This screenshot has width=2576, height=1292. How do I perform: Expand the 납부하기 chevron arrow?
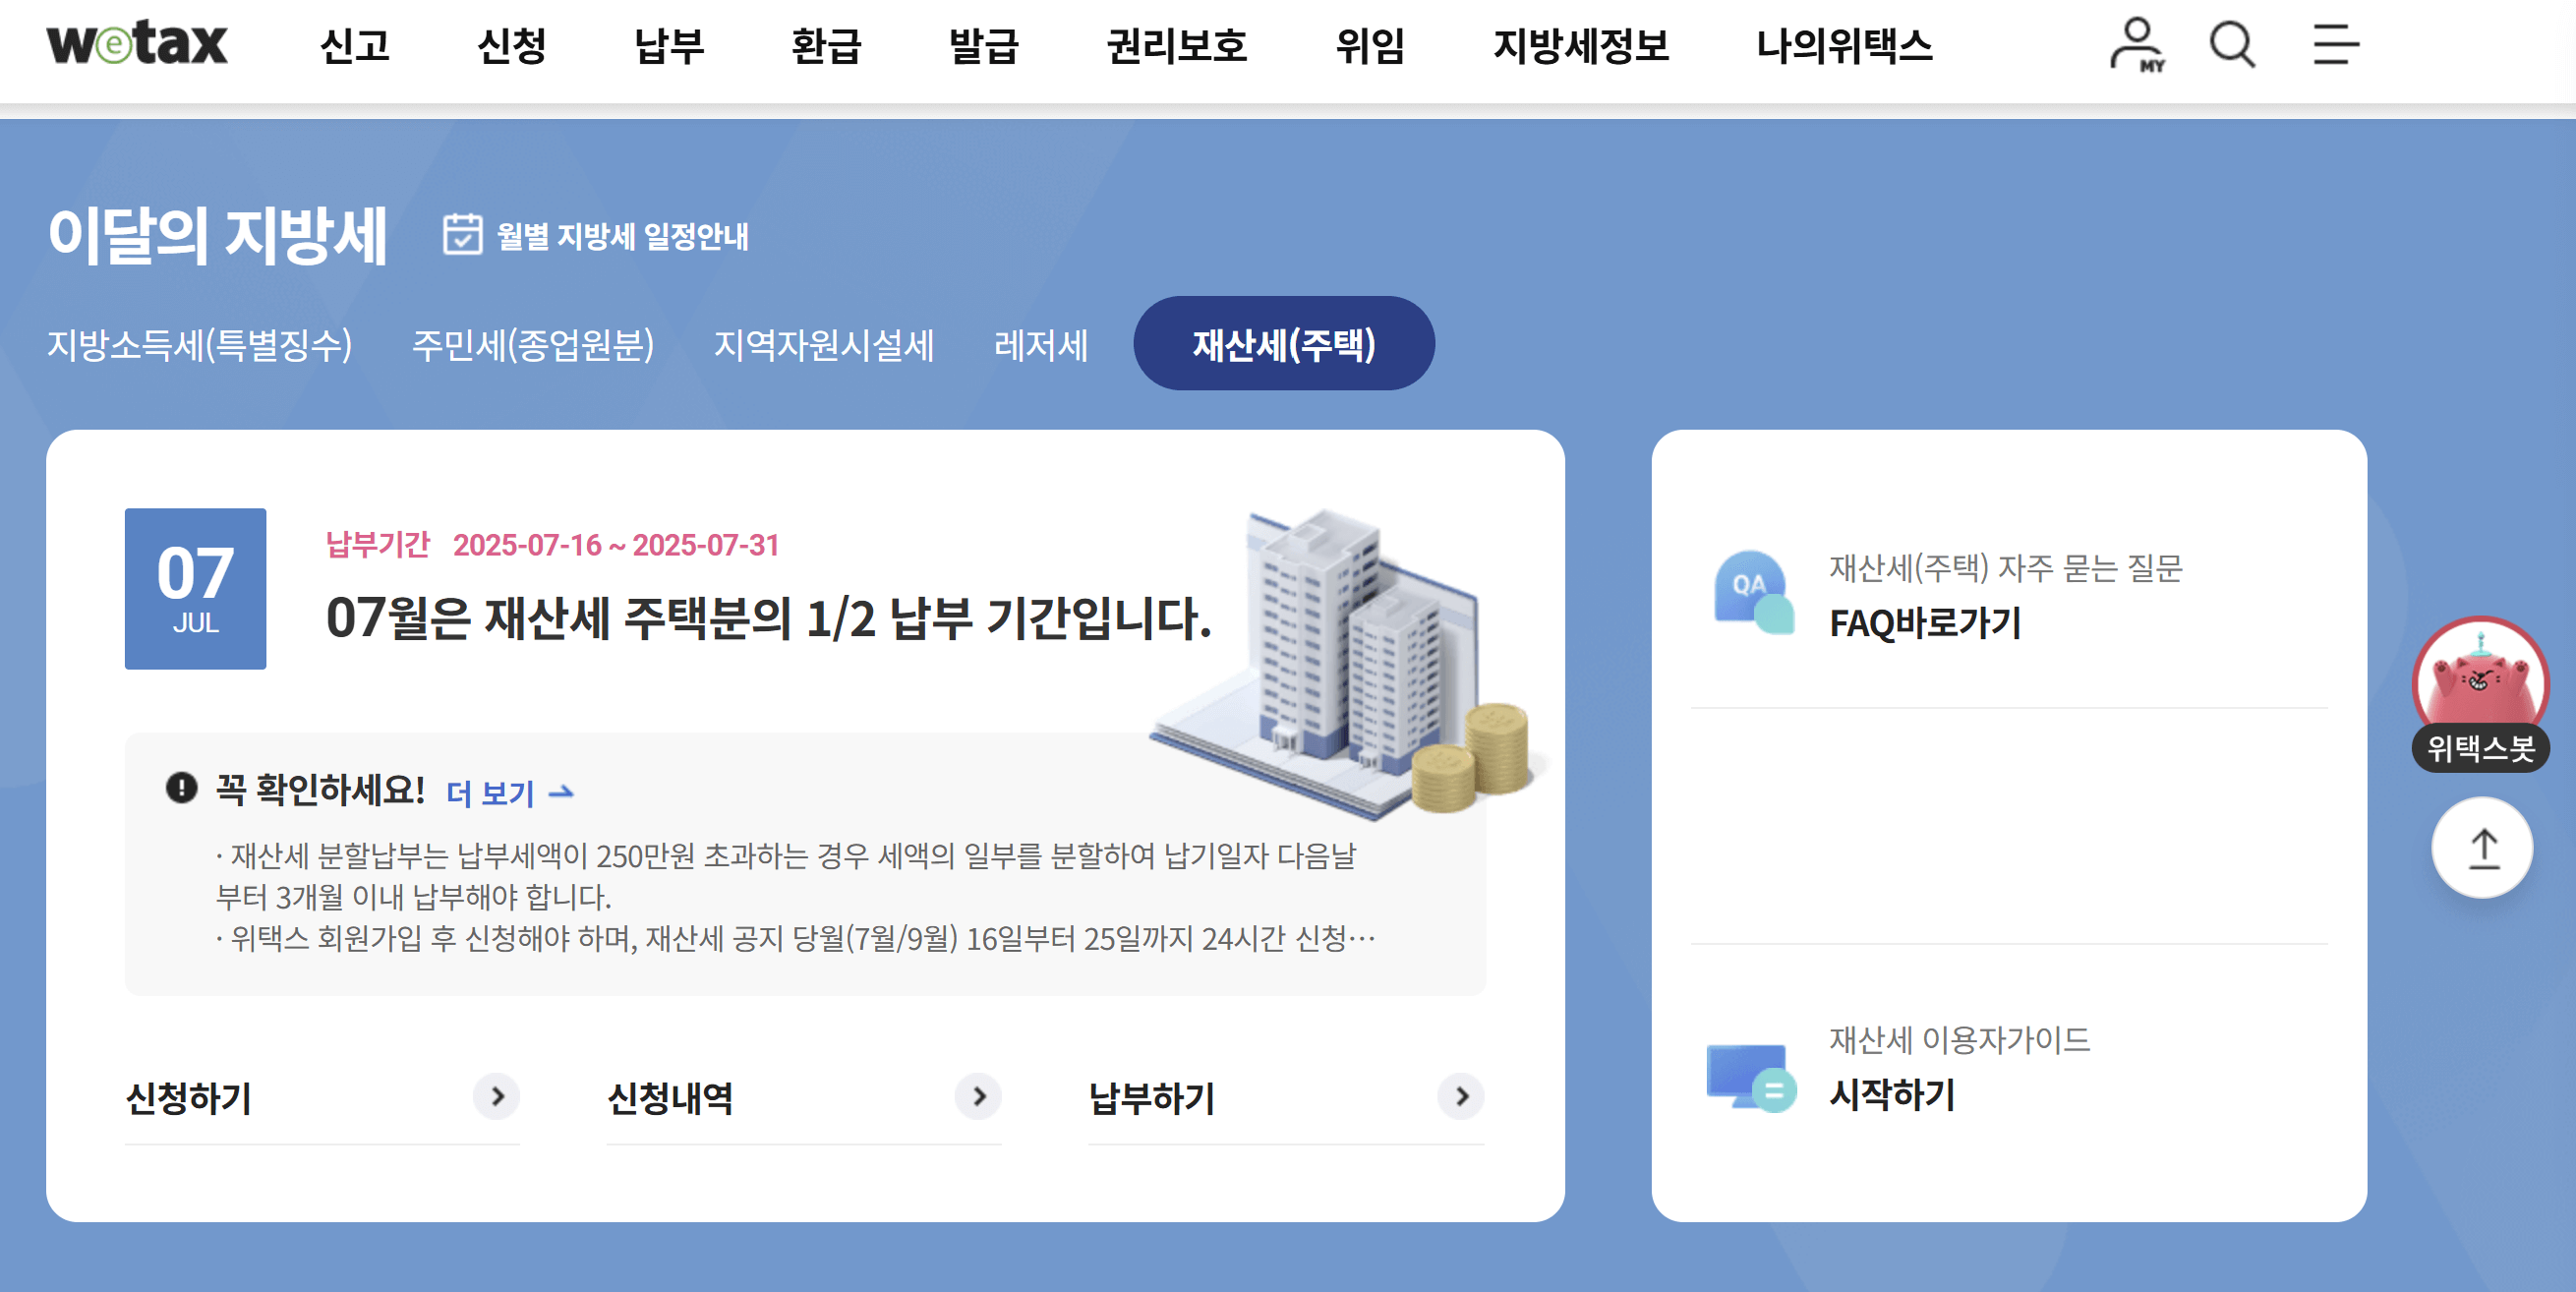click(x=1461, y=1097)
